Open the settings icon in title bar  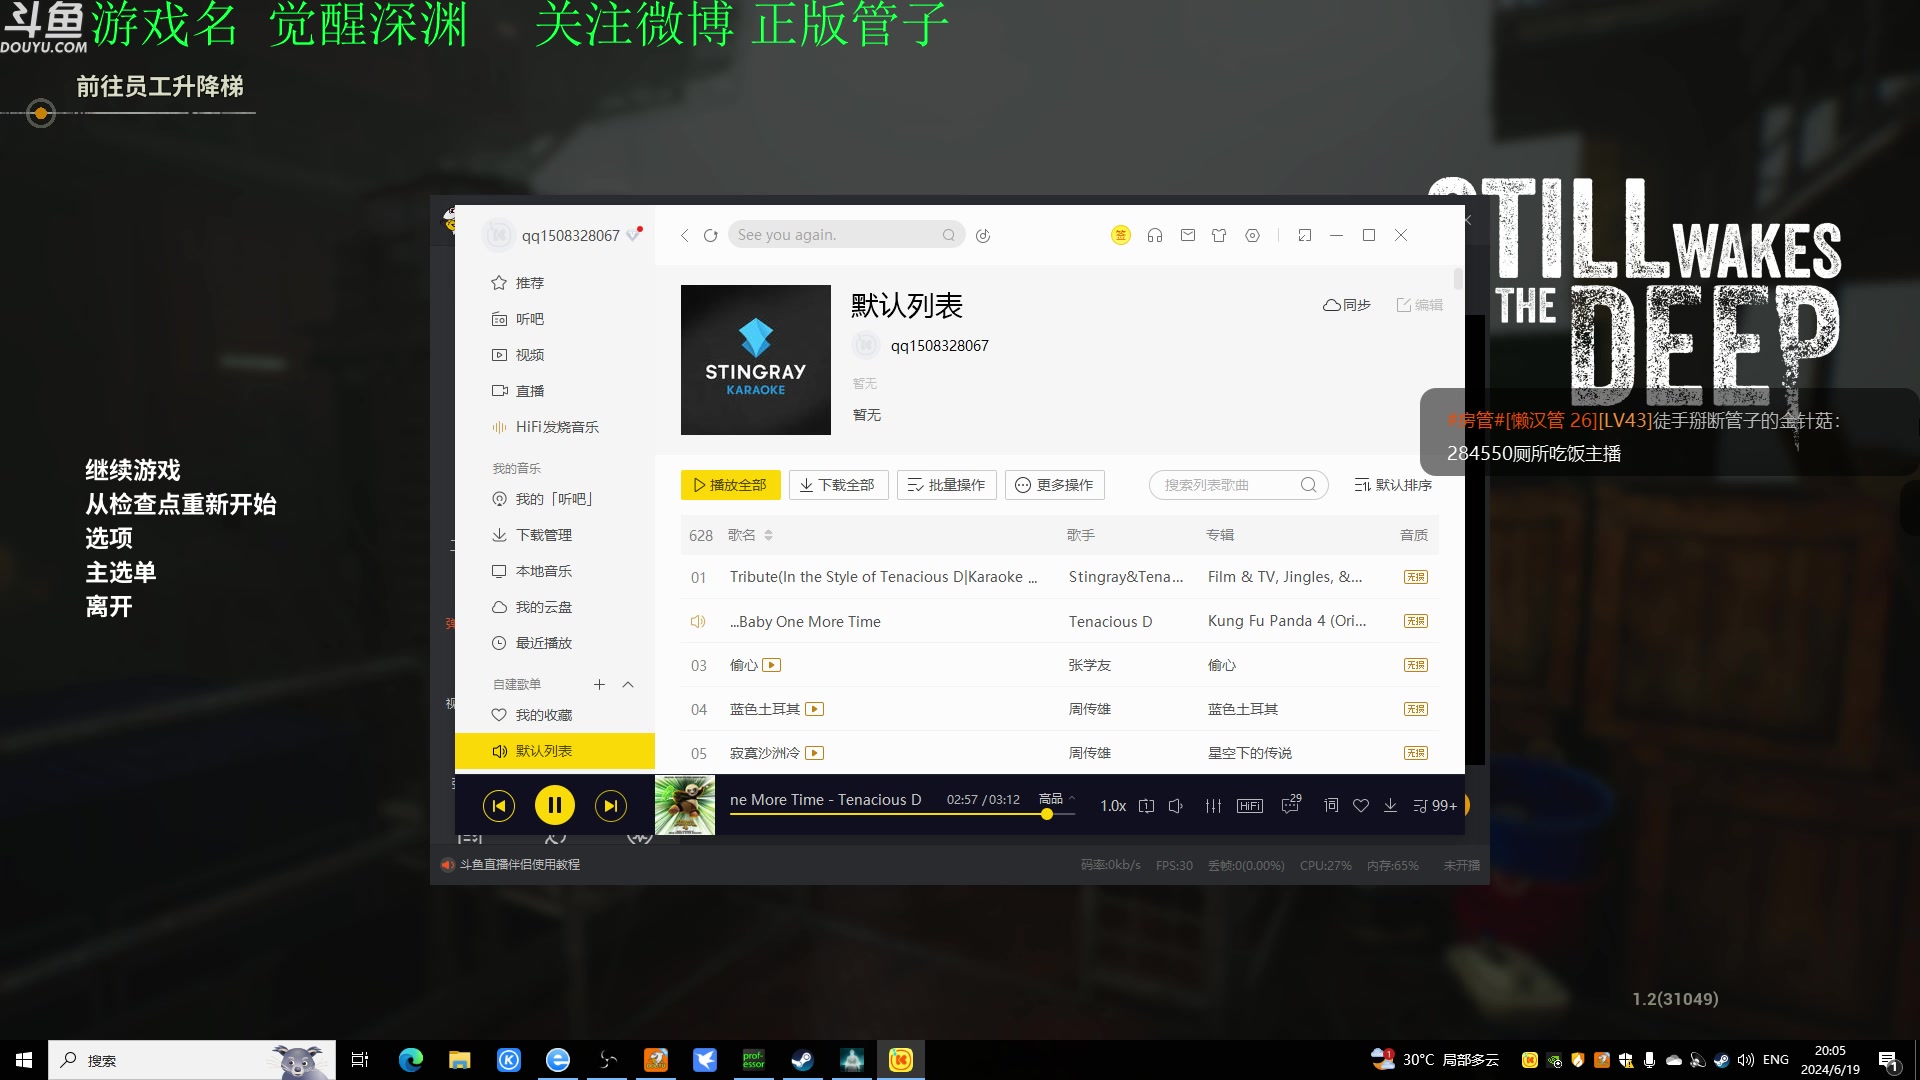point(1252,235)
